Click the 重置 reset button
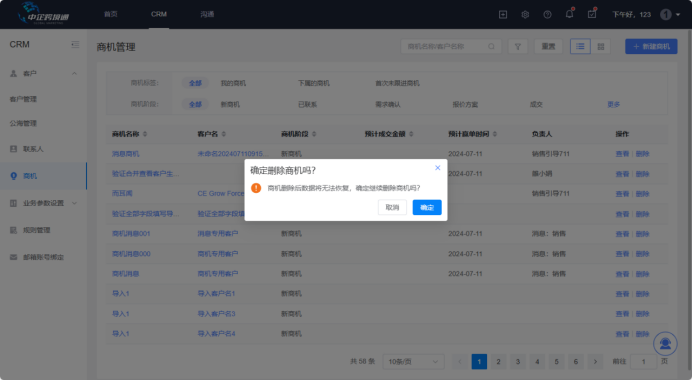The height and width of the screenshot is (380, 692). point(548,46)
